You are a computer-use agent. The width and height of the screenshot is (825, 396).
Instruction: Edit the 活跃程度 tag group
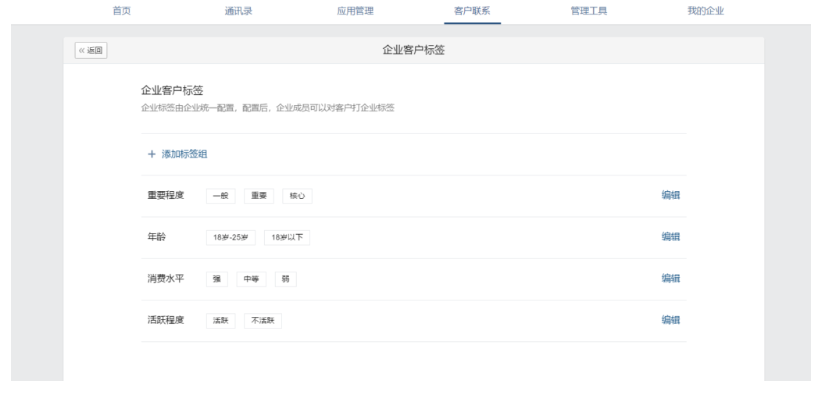point(670,320)
